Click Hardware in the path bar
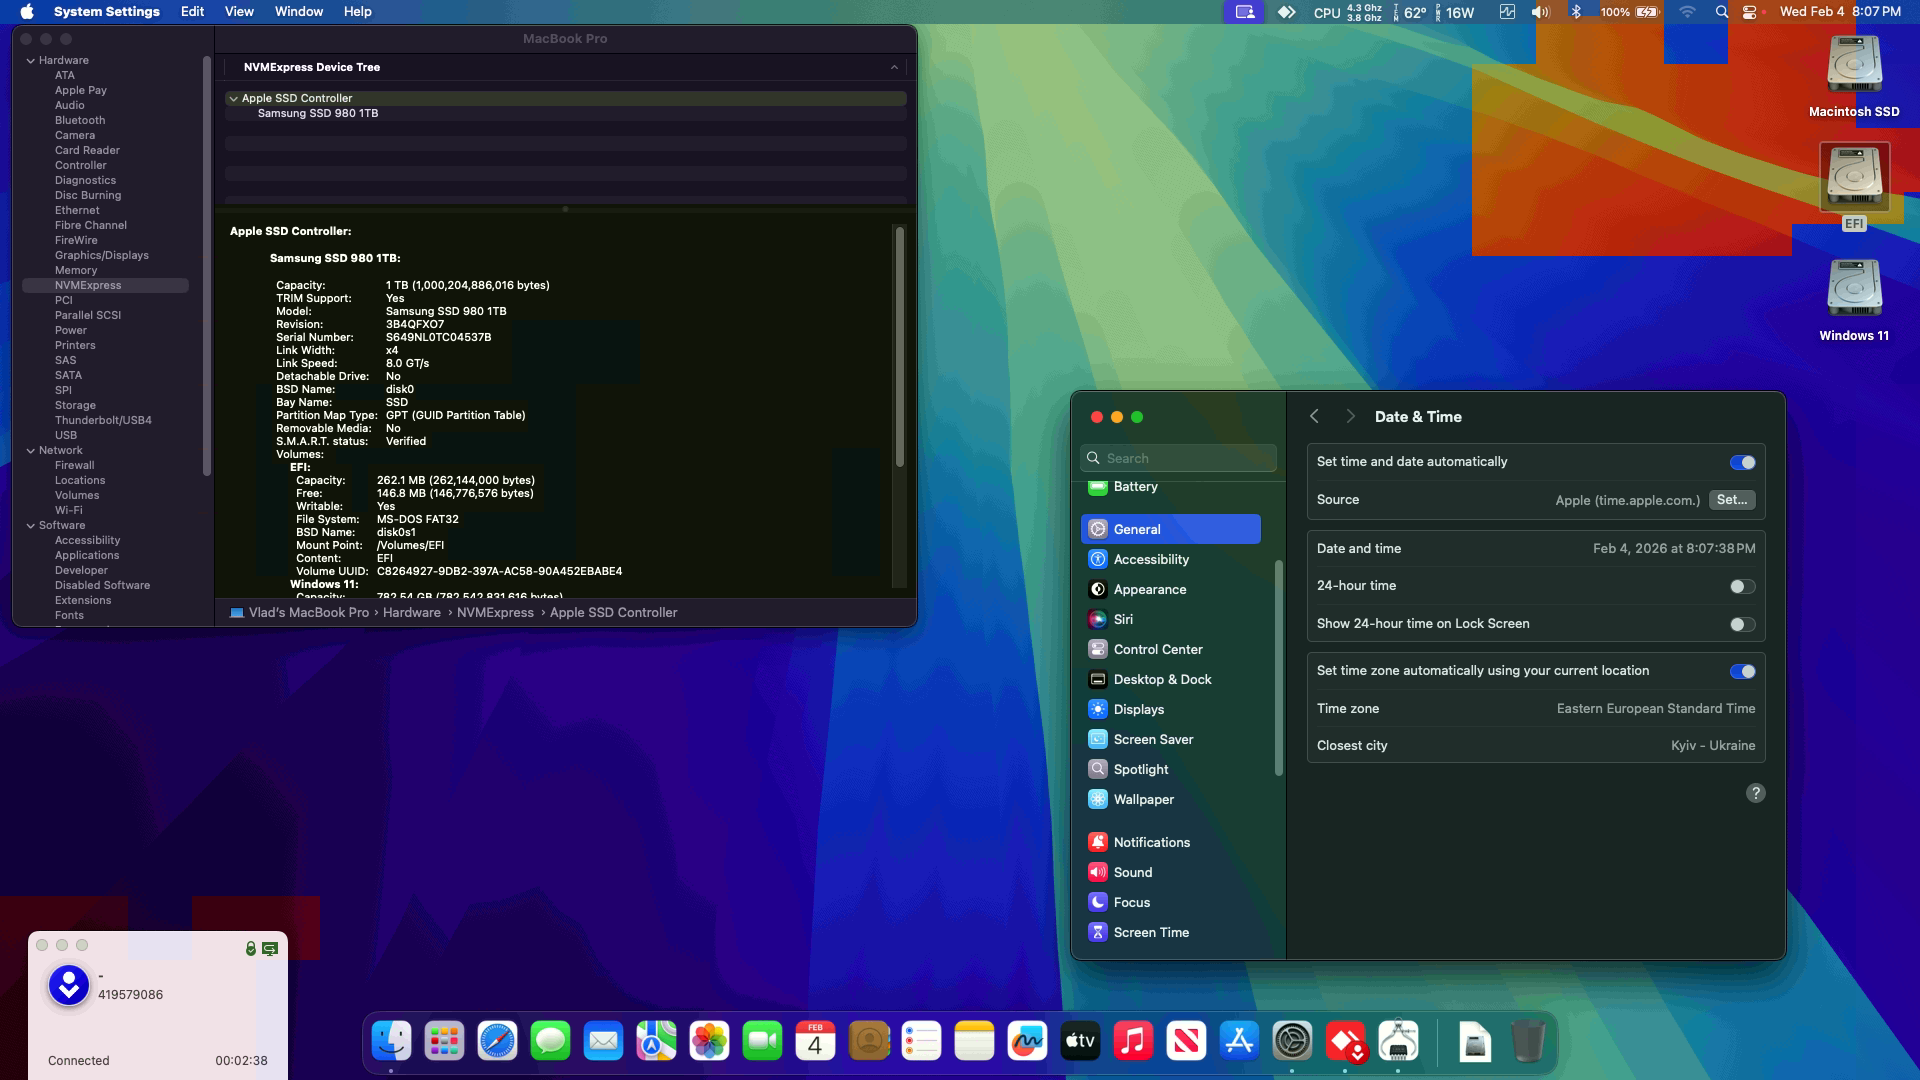 coord(411,613)
